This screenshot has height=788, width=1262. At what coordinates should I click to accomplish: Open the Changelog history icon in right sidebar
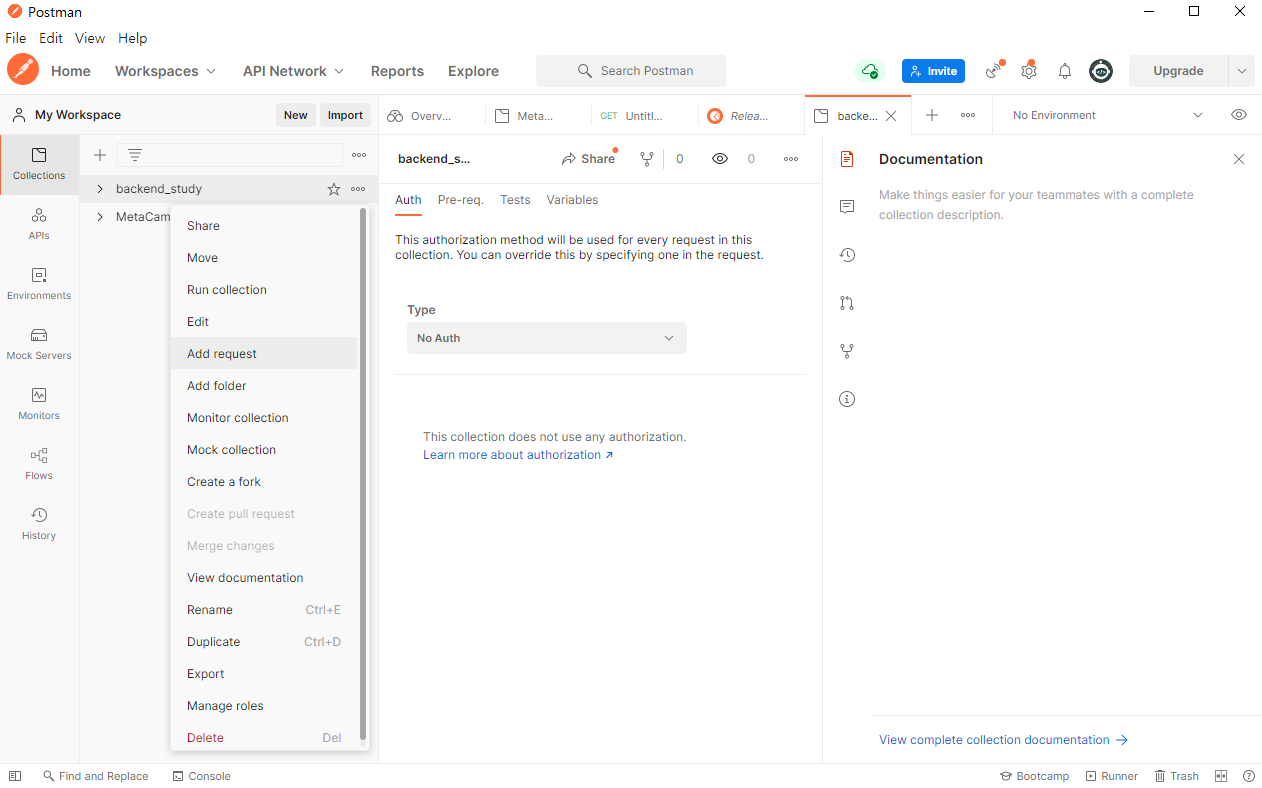point(847,255)
